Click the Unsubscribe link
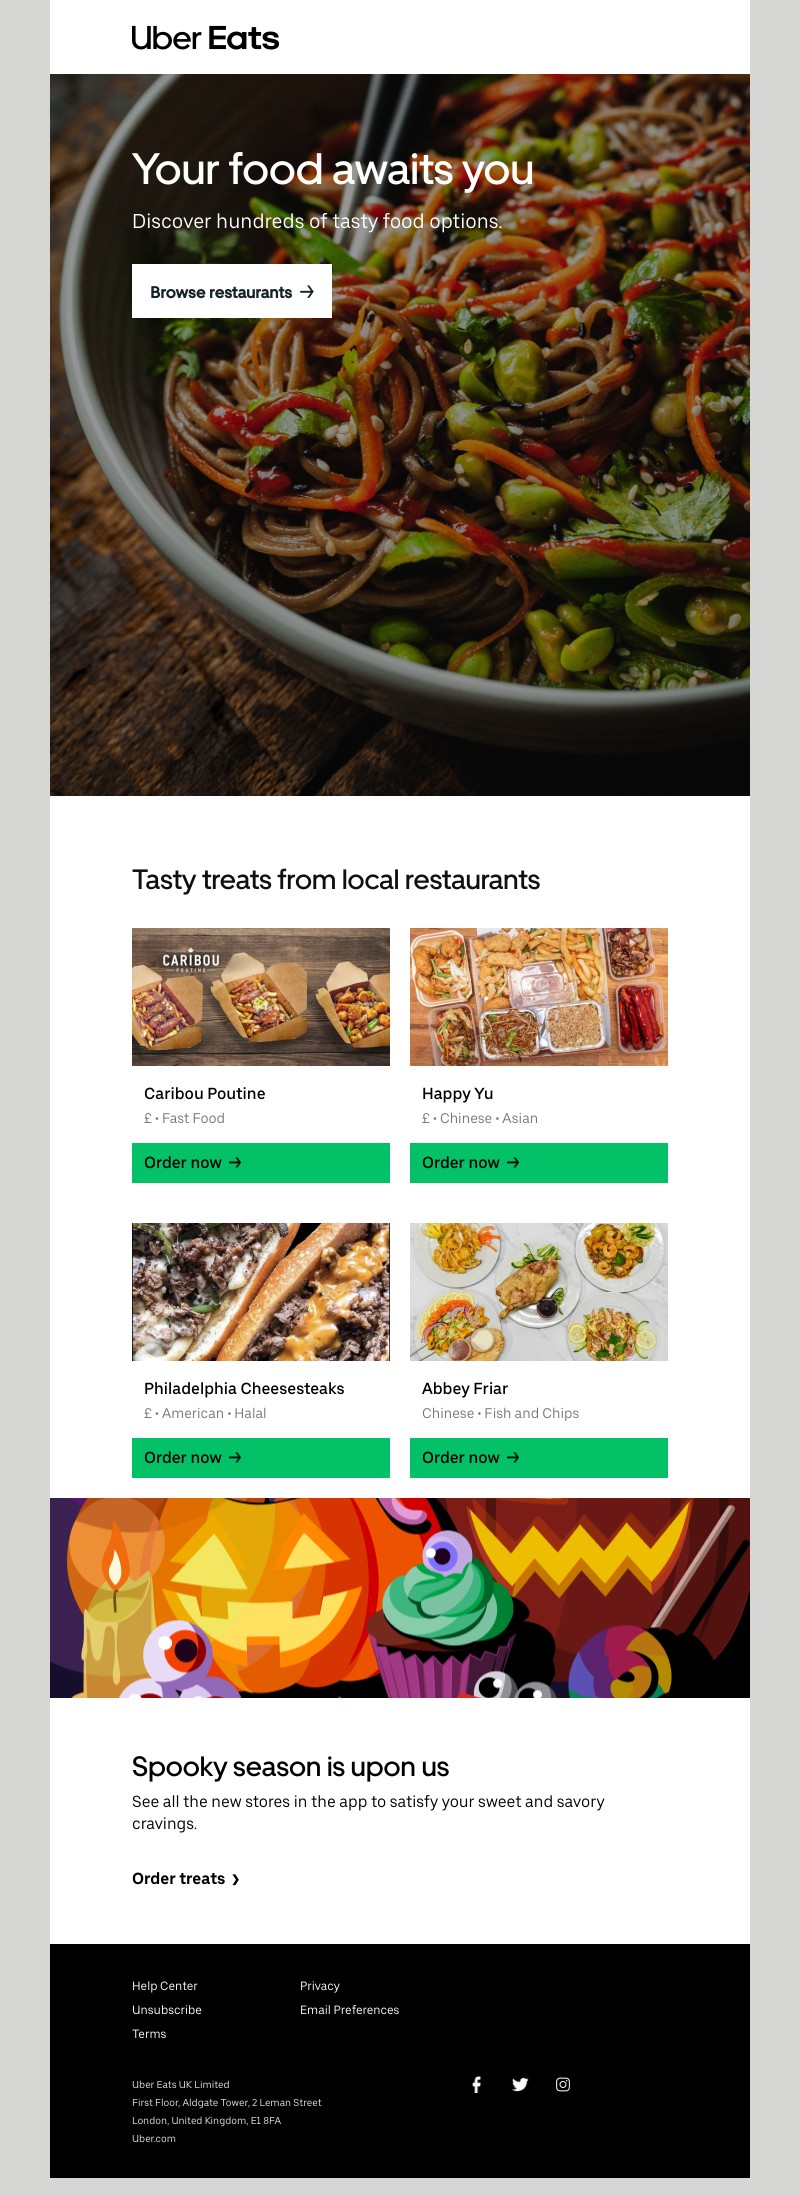Screen dimensions: 800x2196 [x=167, y=2010]
